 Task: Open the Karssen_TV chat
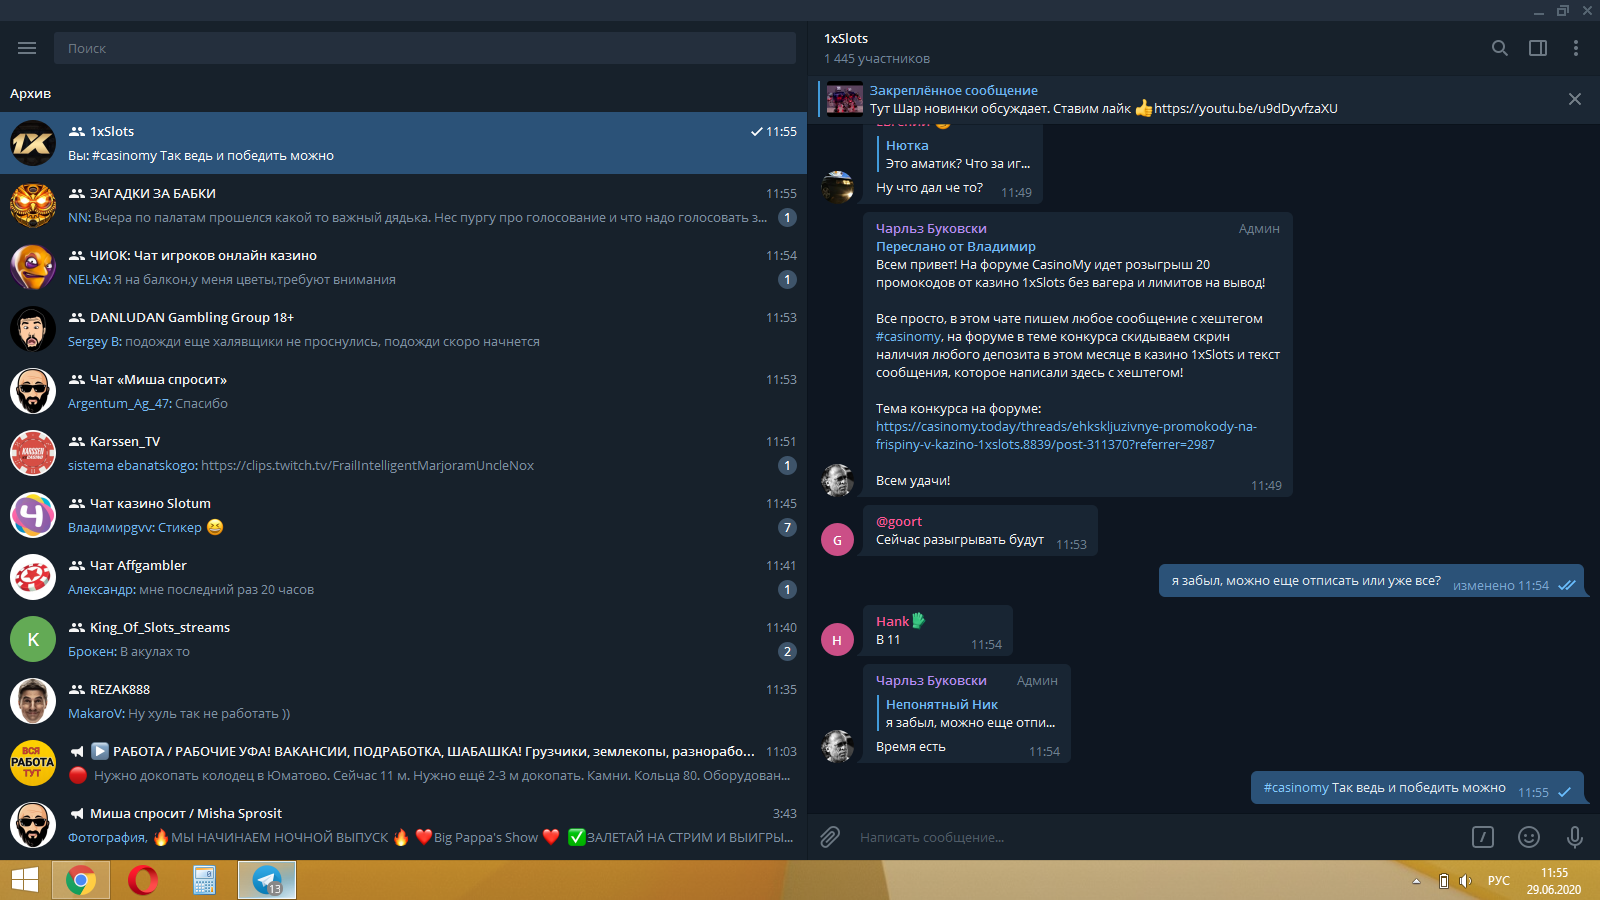coord(403,453)
